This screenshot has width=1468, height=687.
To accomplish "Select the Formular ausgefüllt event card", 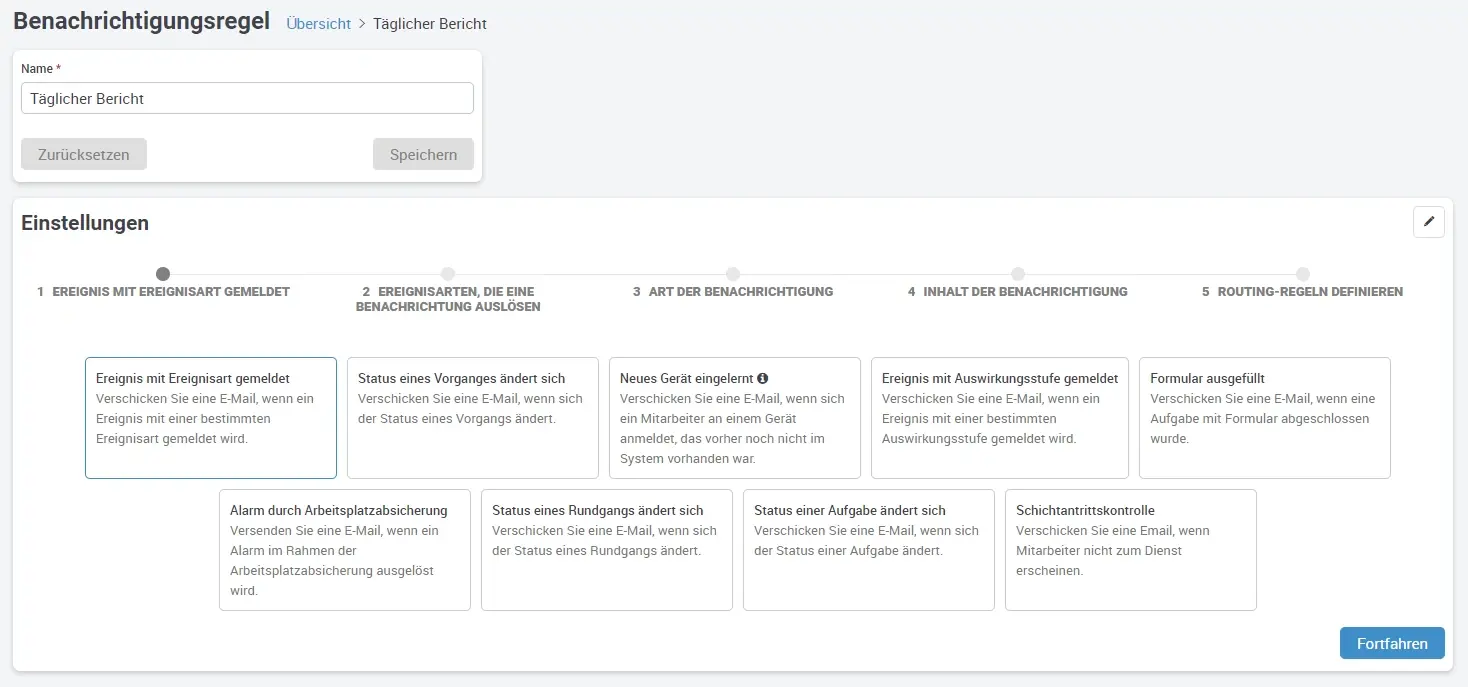I will 1264,417.
